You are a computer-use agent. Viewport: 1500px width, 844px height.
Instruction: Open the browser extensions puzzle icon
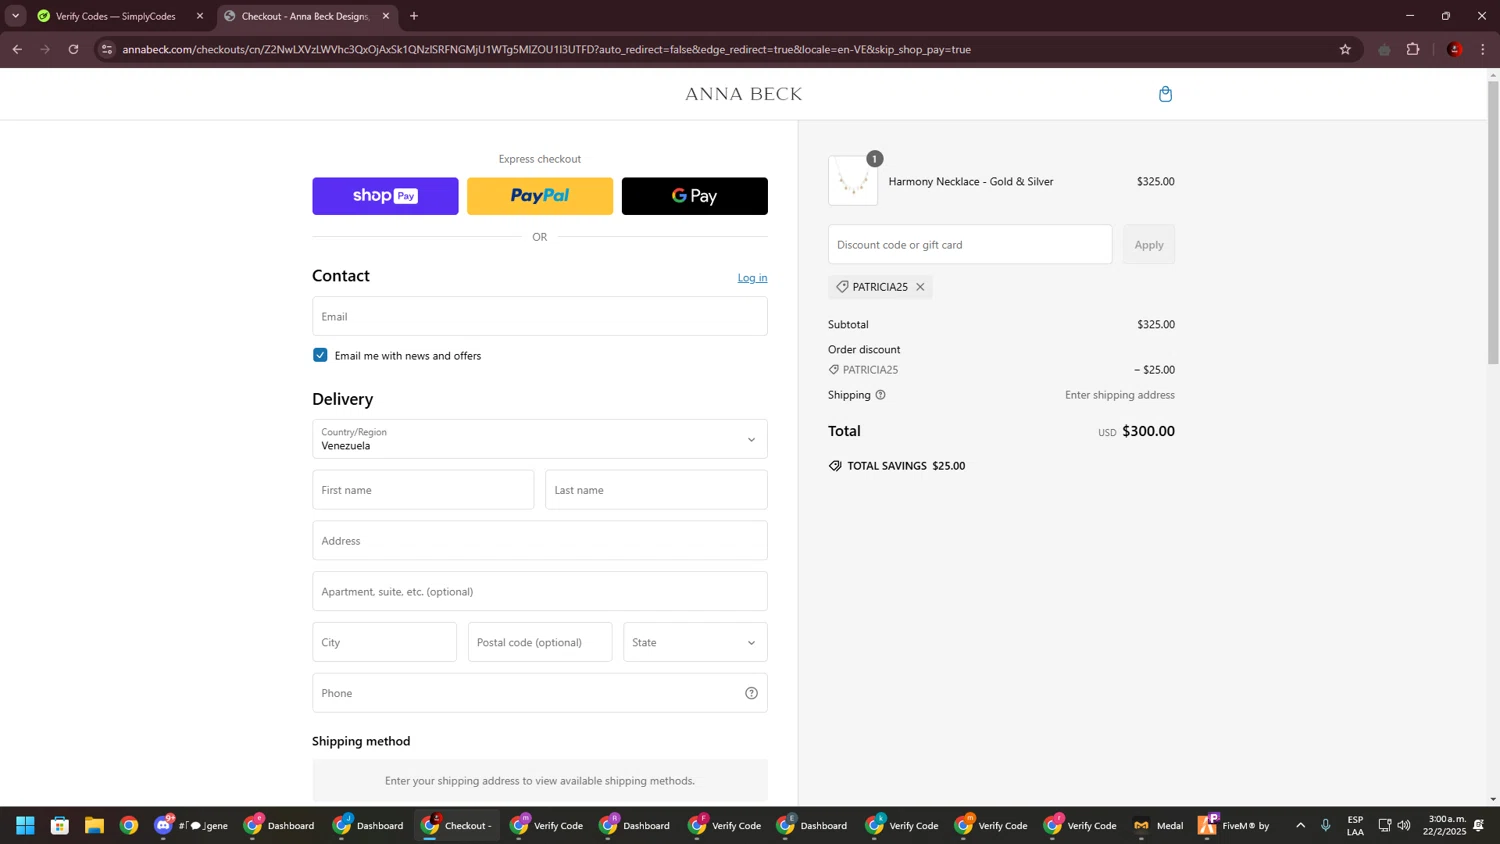click(1413, 49)
